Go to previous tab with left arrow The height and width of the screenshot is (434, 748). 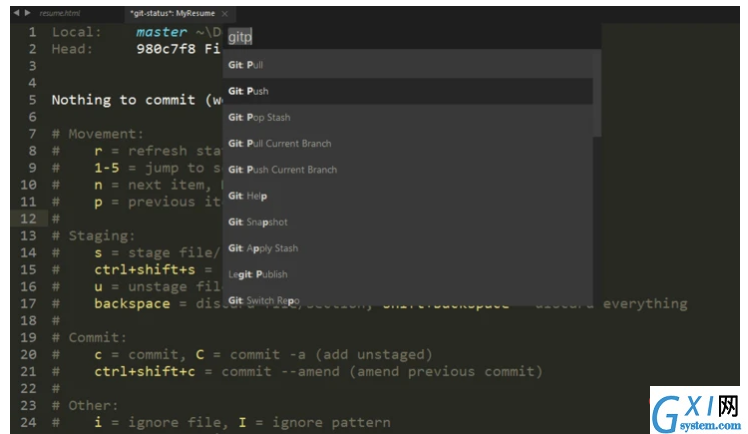point(17,13)
